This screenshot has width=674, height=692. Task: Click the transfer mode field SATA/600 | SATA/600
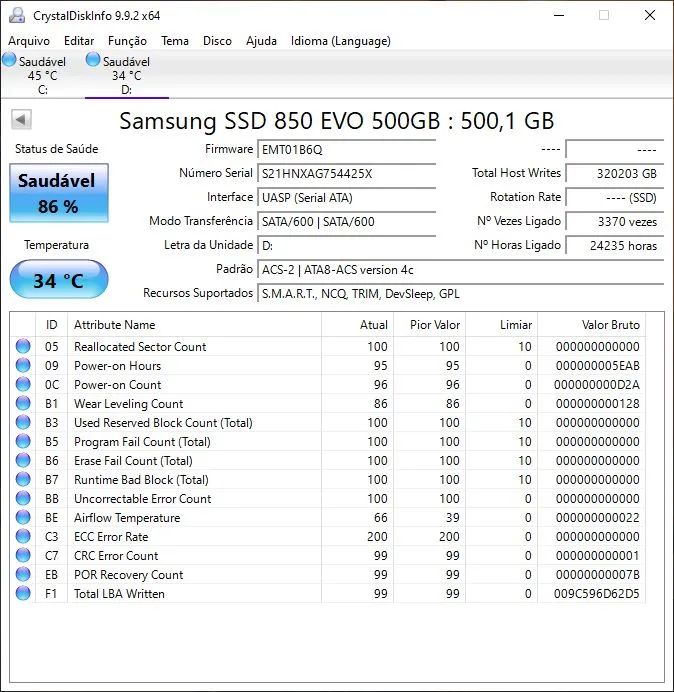(347, 221)
